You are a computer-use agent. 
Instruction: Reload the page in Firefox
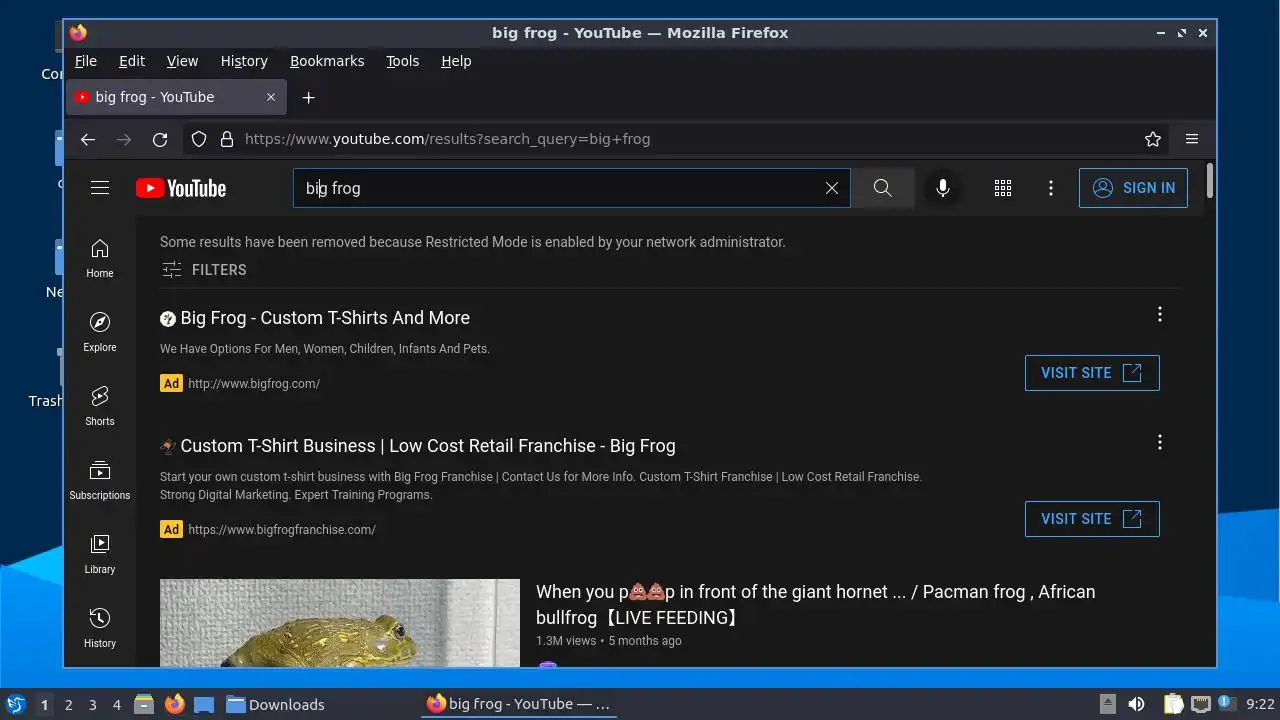[160, 139]
